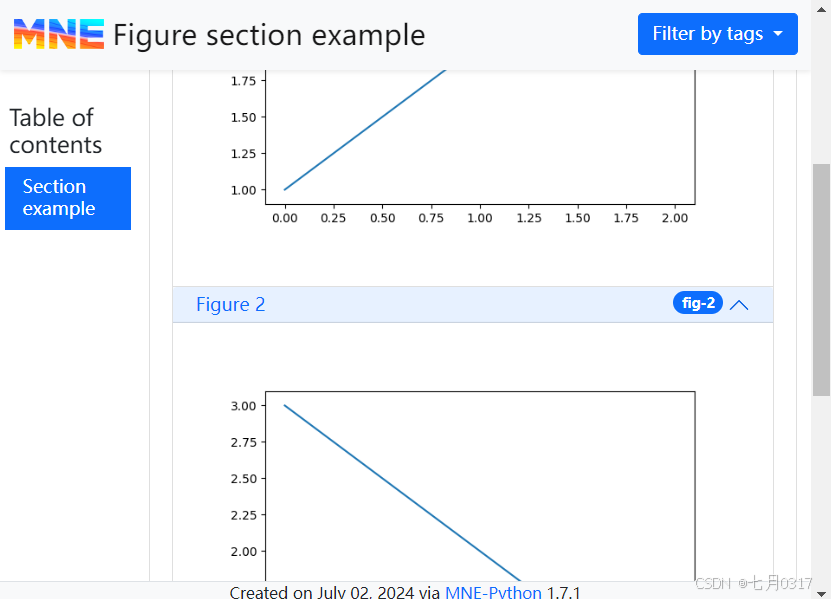
Task: Click the Table of contents heading
Action: point(56,131)
